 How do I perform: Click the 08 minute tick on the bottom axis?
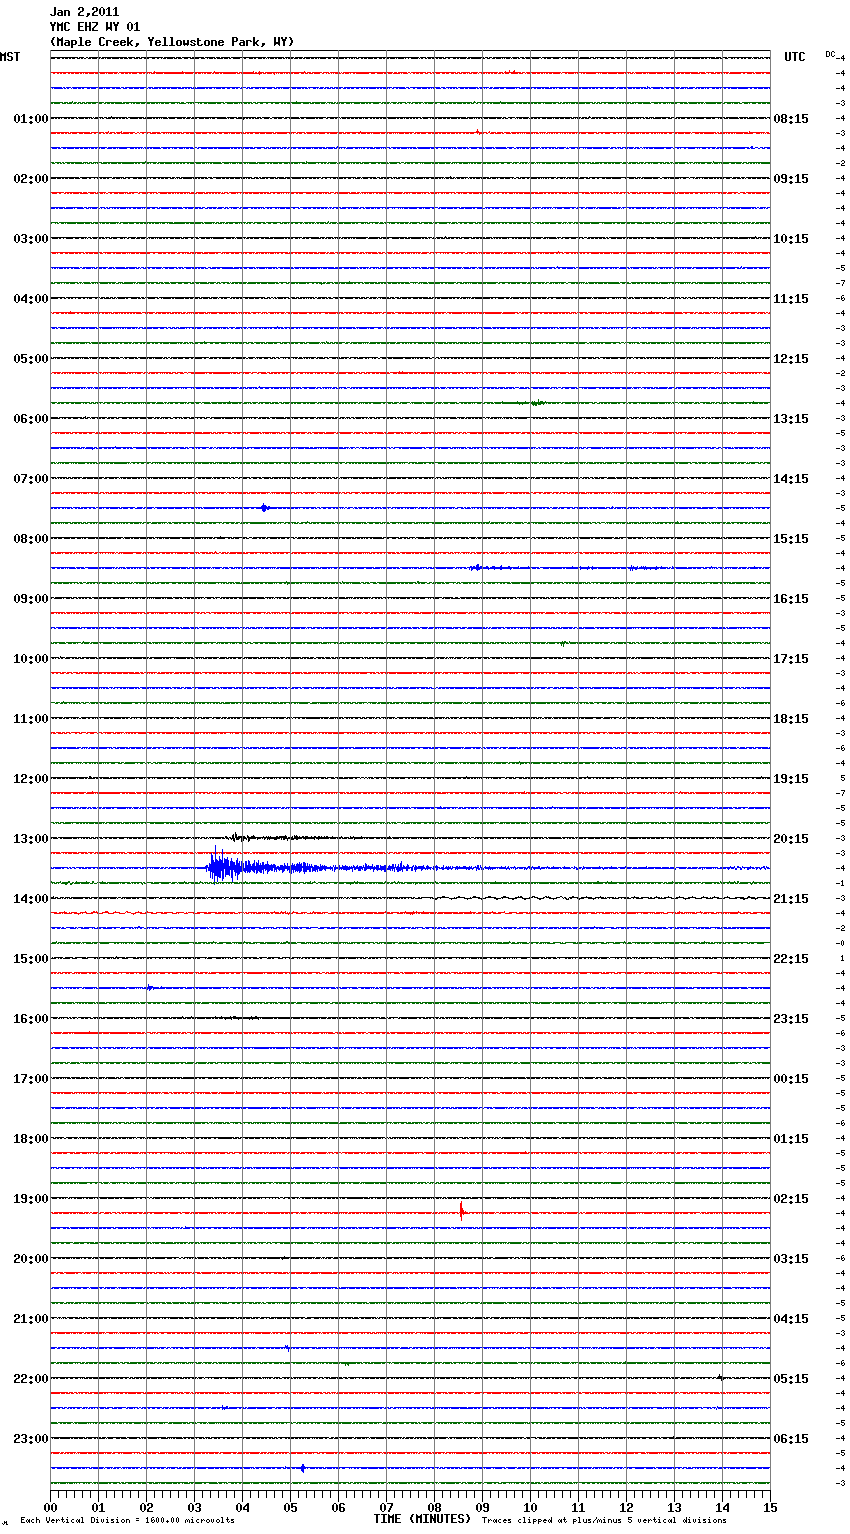pos(434,1507)
